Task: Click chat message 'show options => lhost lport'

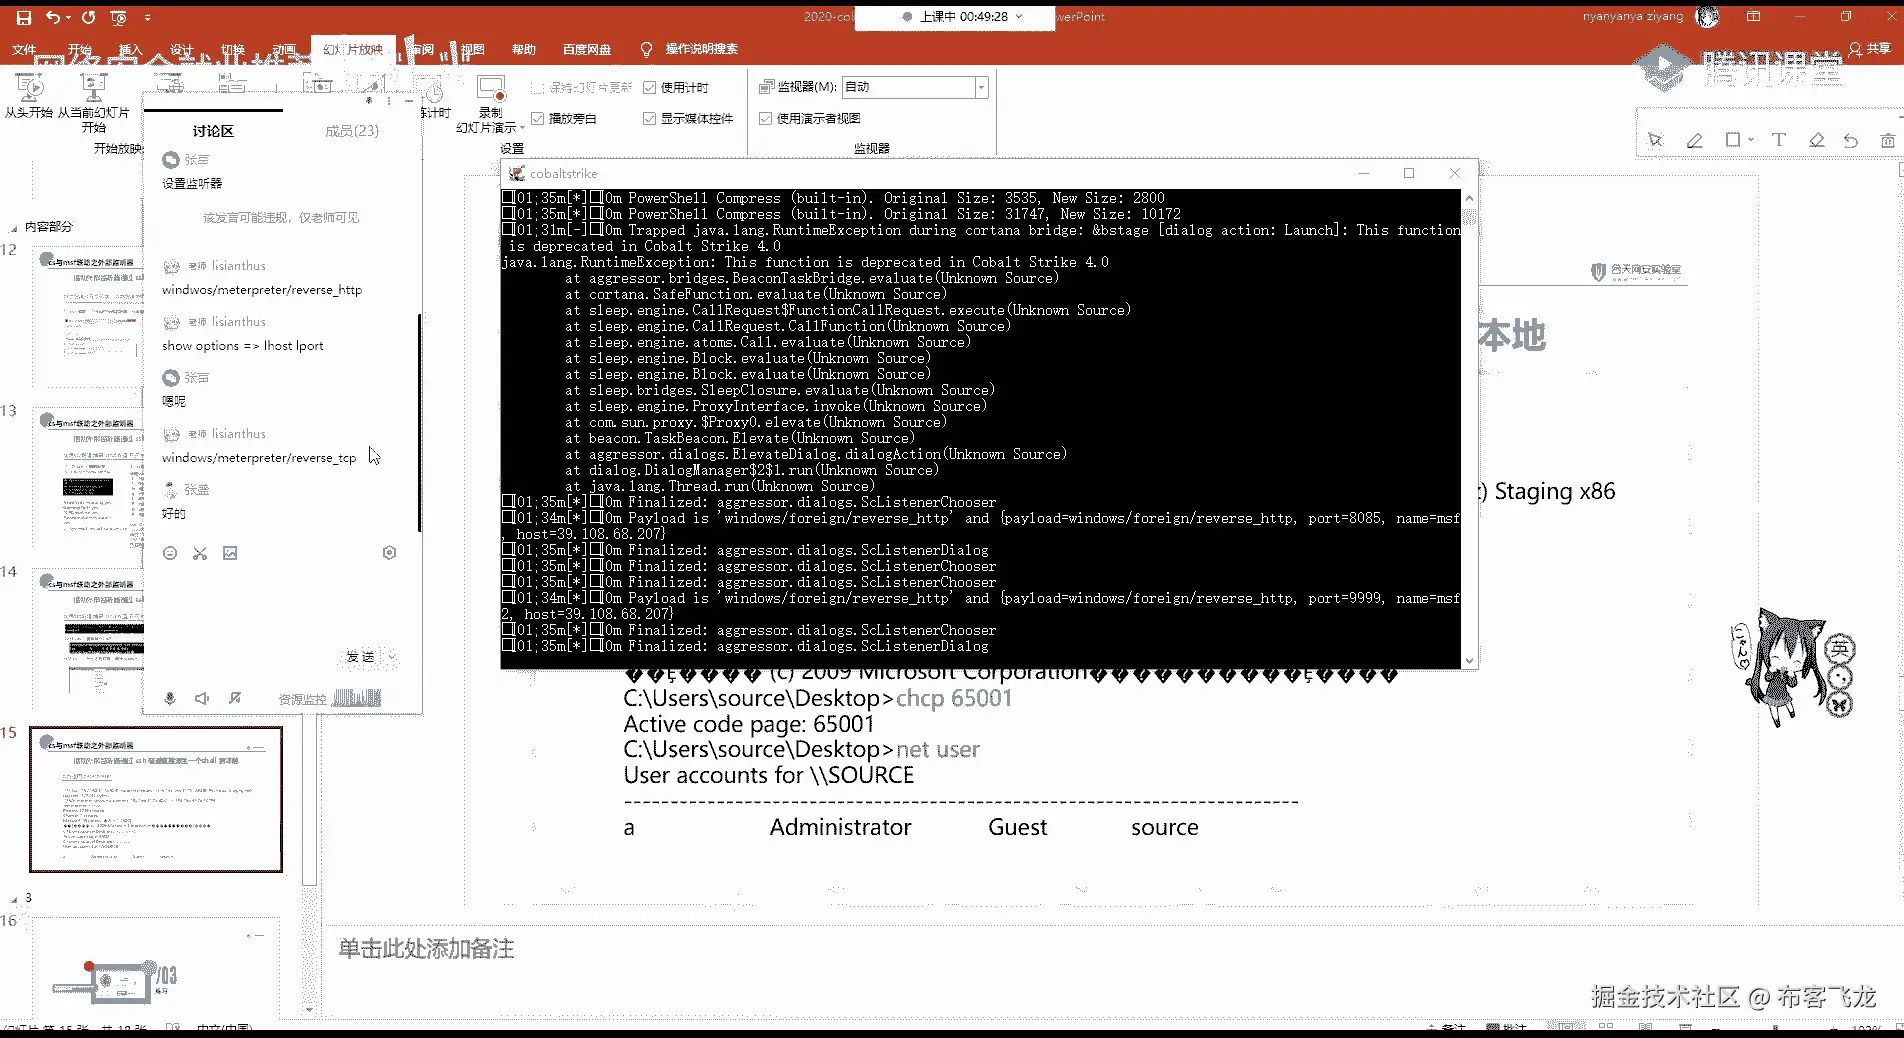Action: 243,346
